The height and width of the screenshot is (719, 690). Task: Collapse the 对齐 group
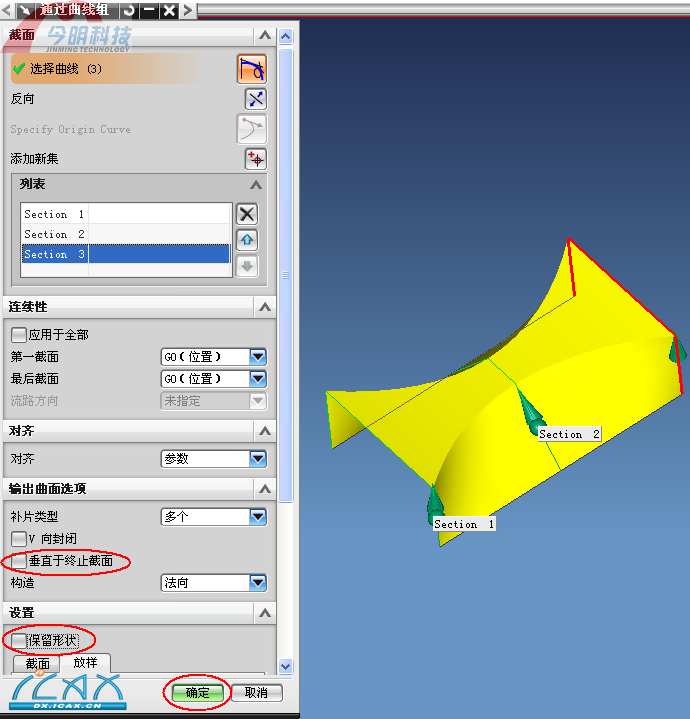coord(265,431)
